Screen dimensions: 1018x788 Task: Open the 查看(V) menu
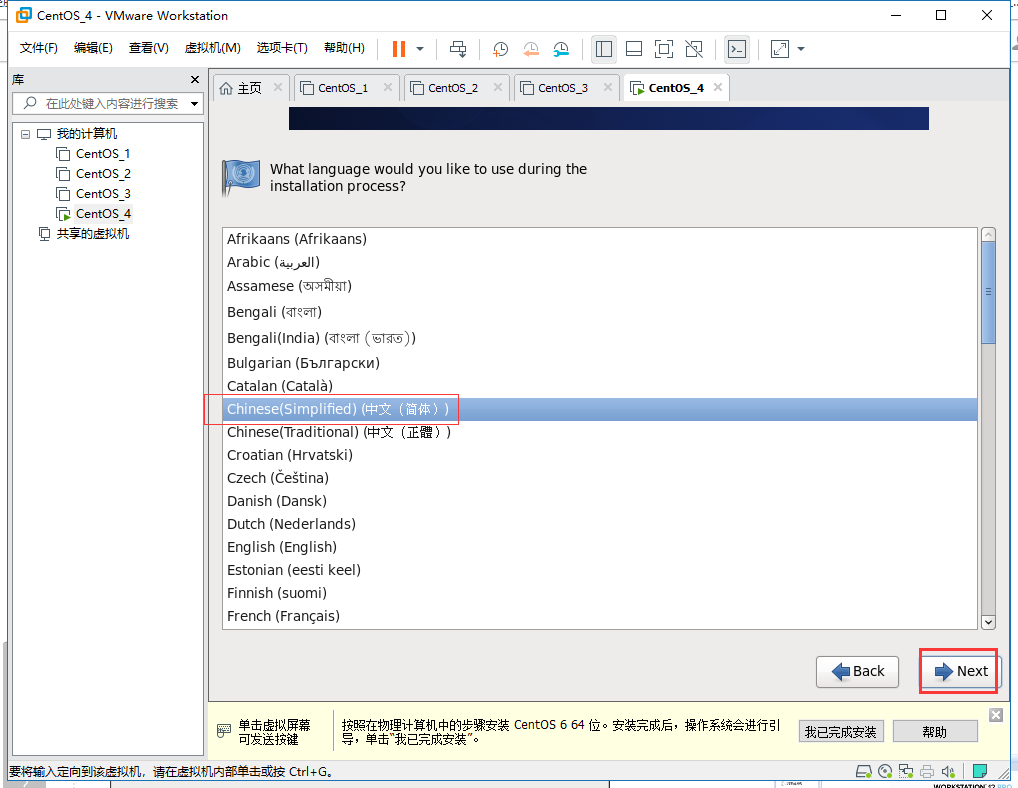[x=149, y=48]
